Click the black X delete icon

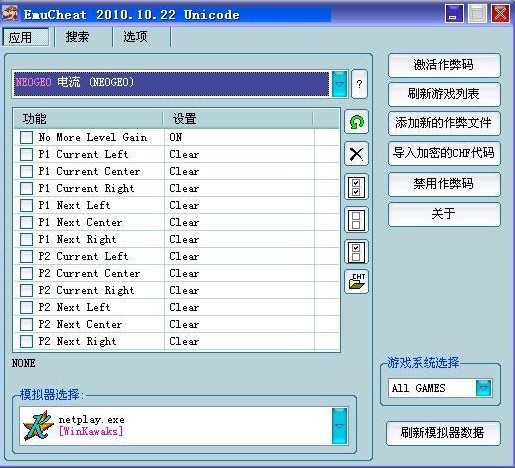[x=356, y=154]
